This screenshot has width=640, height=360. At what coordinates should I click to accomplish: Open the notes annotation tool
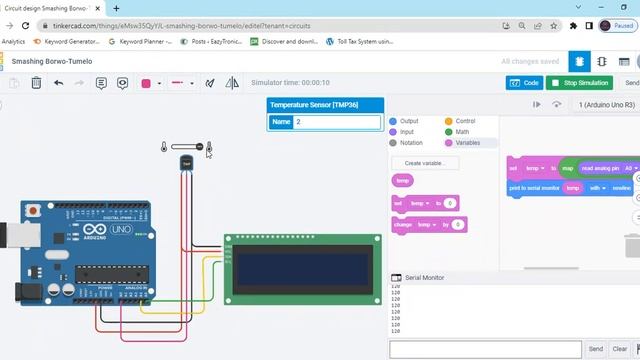click(x=101, y=83)
